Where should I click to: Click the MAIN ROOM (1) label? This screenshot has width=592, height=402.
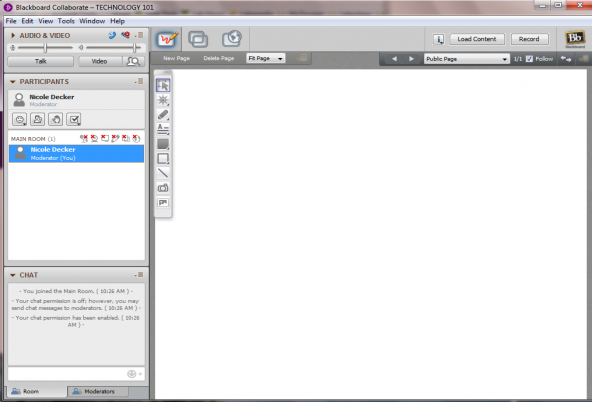tap(33, 139)
